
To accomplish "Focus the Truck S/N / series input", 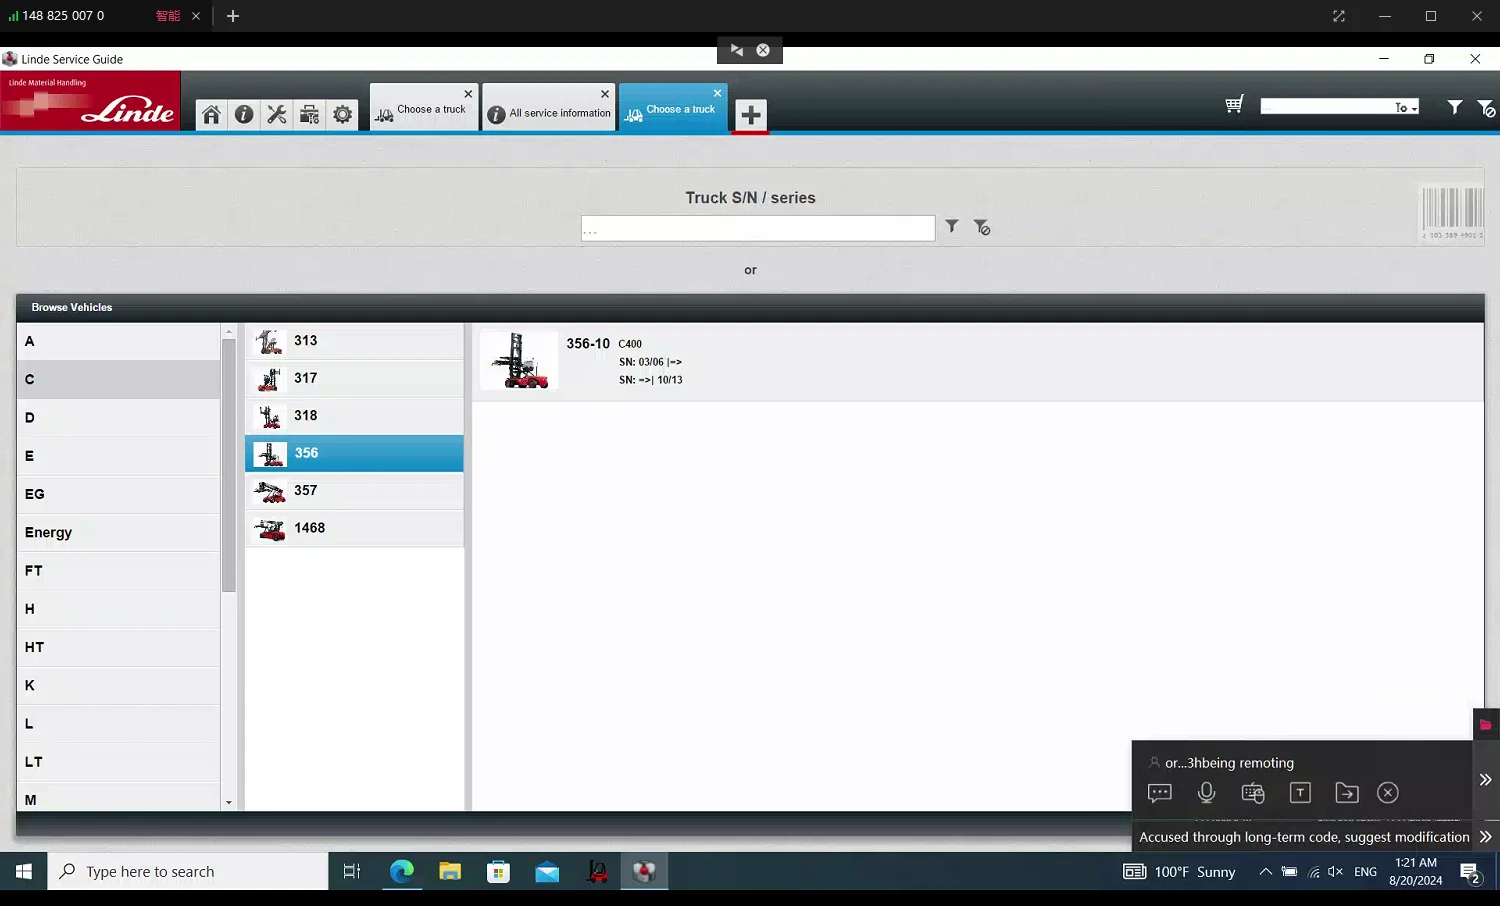I will click(x=758, y=228).
